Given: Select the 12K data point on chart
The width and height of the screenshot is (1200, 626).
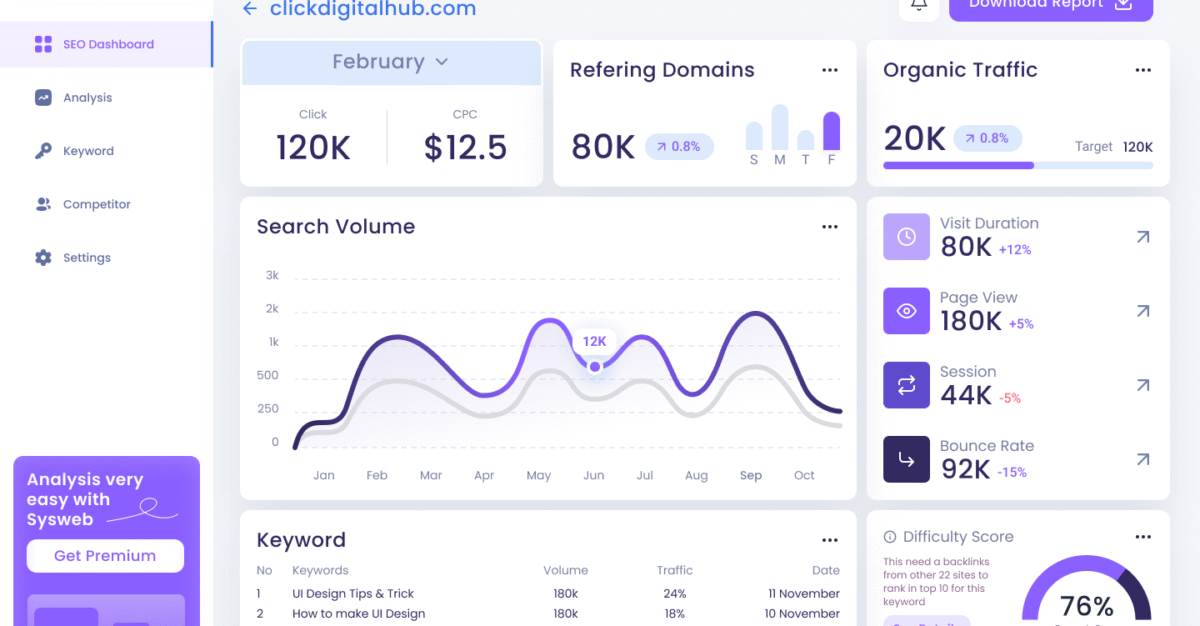Looking at the screenshot, I should (595, 367).
